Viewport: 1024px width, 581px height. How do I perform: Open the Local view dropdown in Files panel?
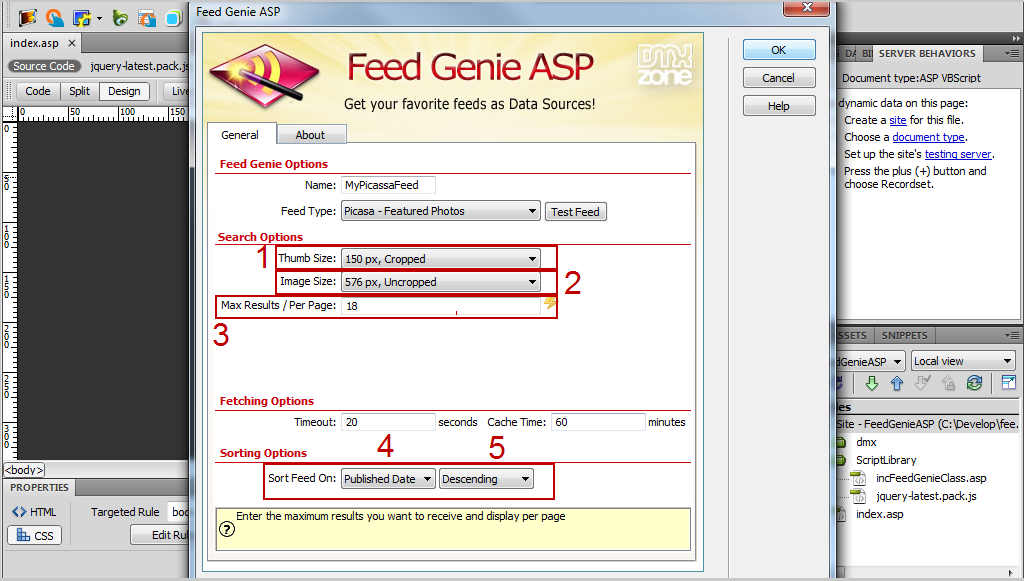(963, 361)
